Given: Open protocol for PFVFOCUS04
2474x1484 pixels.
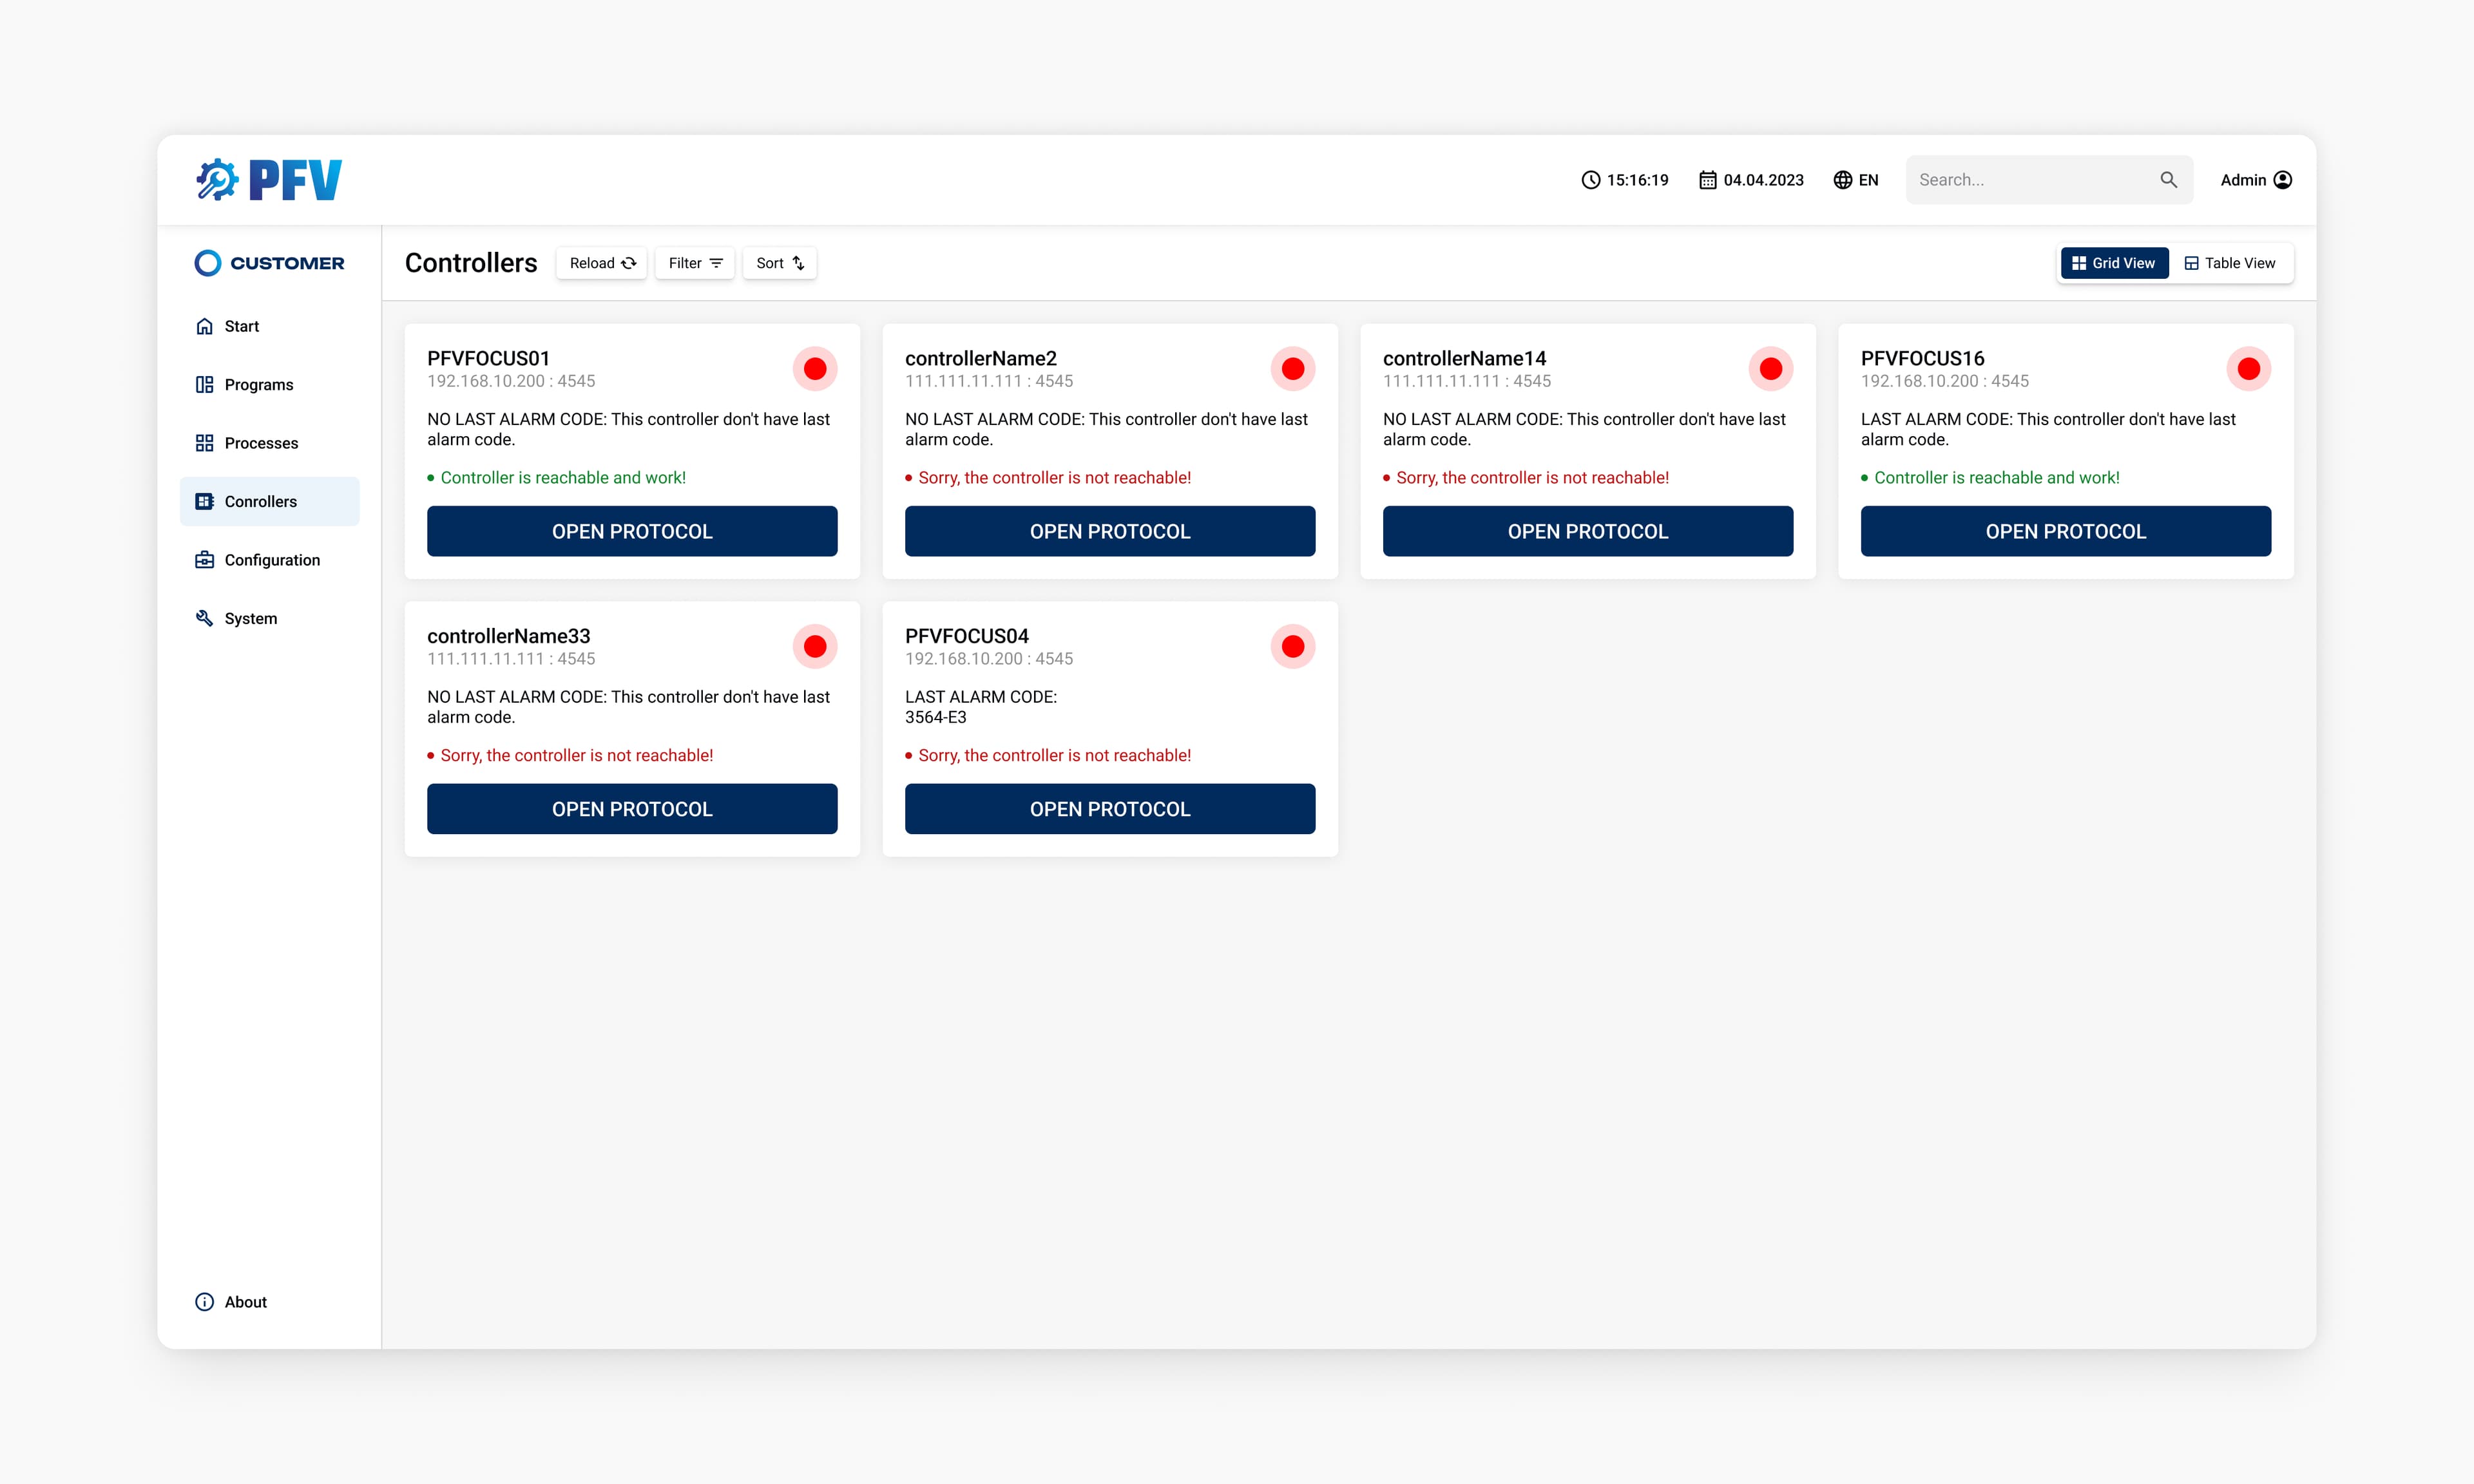Looking at the screenshot, I should (1110, 809).
